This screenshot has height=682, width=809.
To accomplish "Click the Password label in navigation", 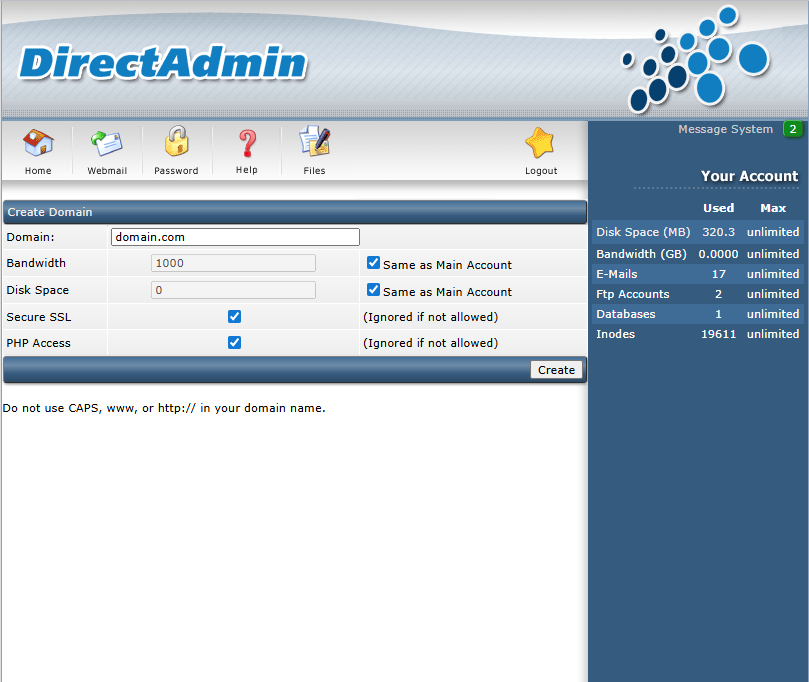I will [x=176, y=171].
